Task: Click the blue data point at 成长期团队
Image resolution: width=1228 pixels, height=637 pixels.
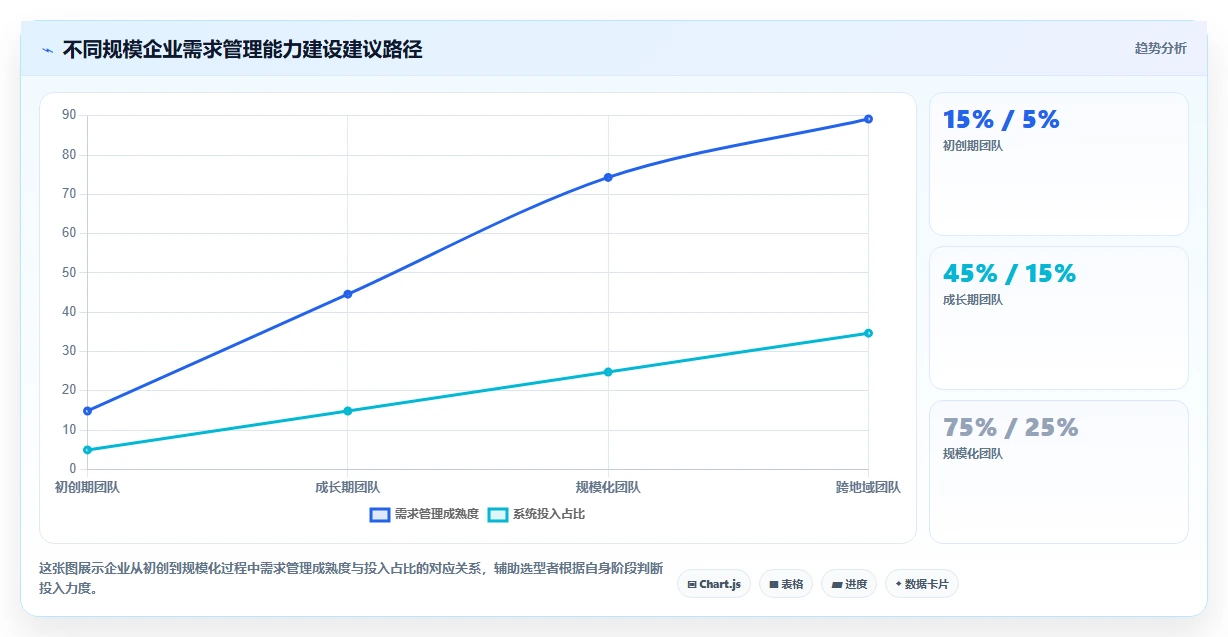Action: tap(348, 294)
